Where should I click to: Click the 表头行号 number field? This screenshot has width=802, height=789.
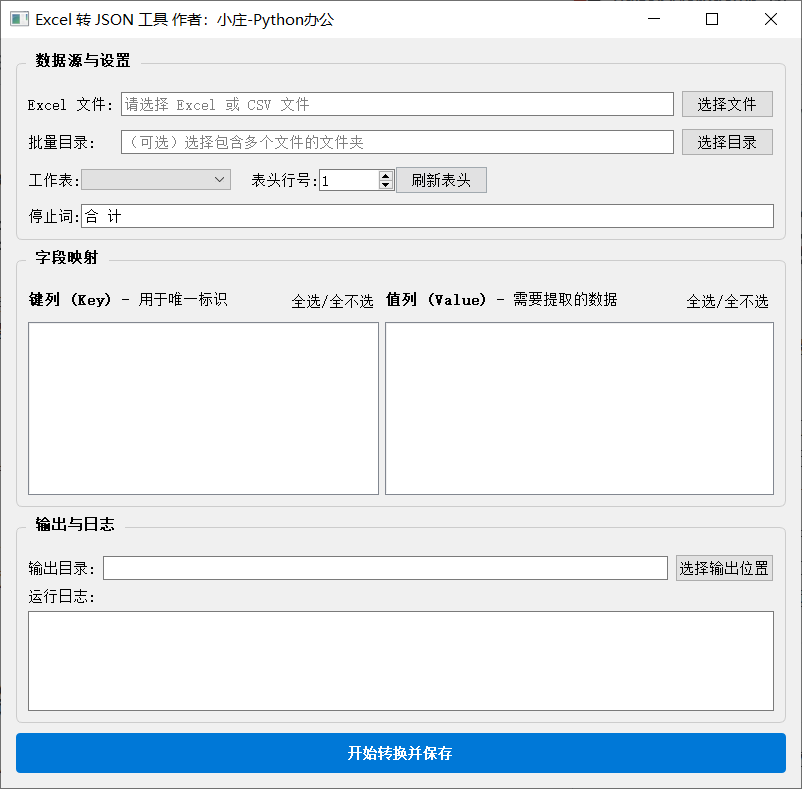(348, 180)
